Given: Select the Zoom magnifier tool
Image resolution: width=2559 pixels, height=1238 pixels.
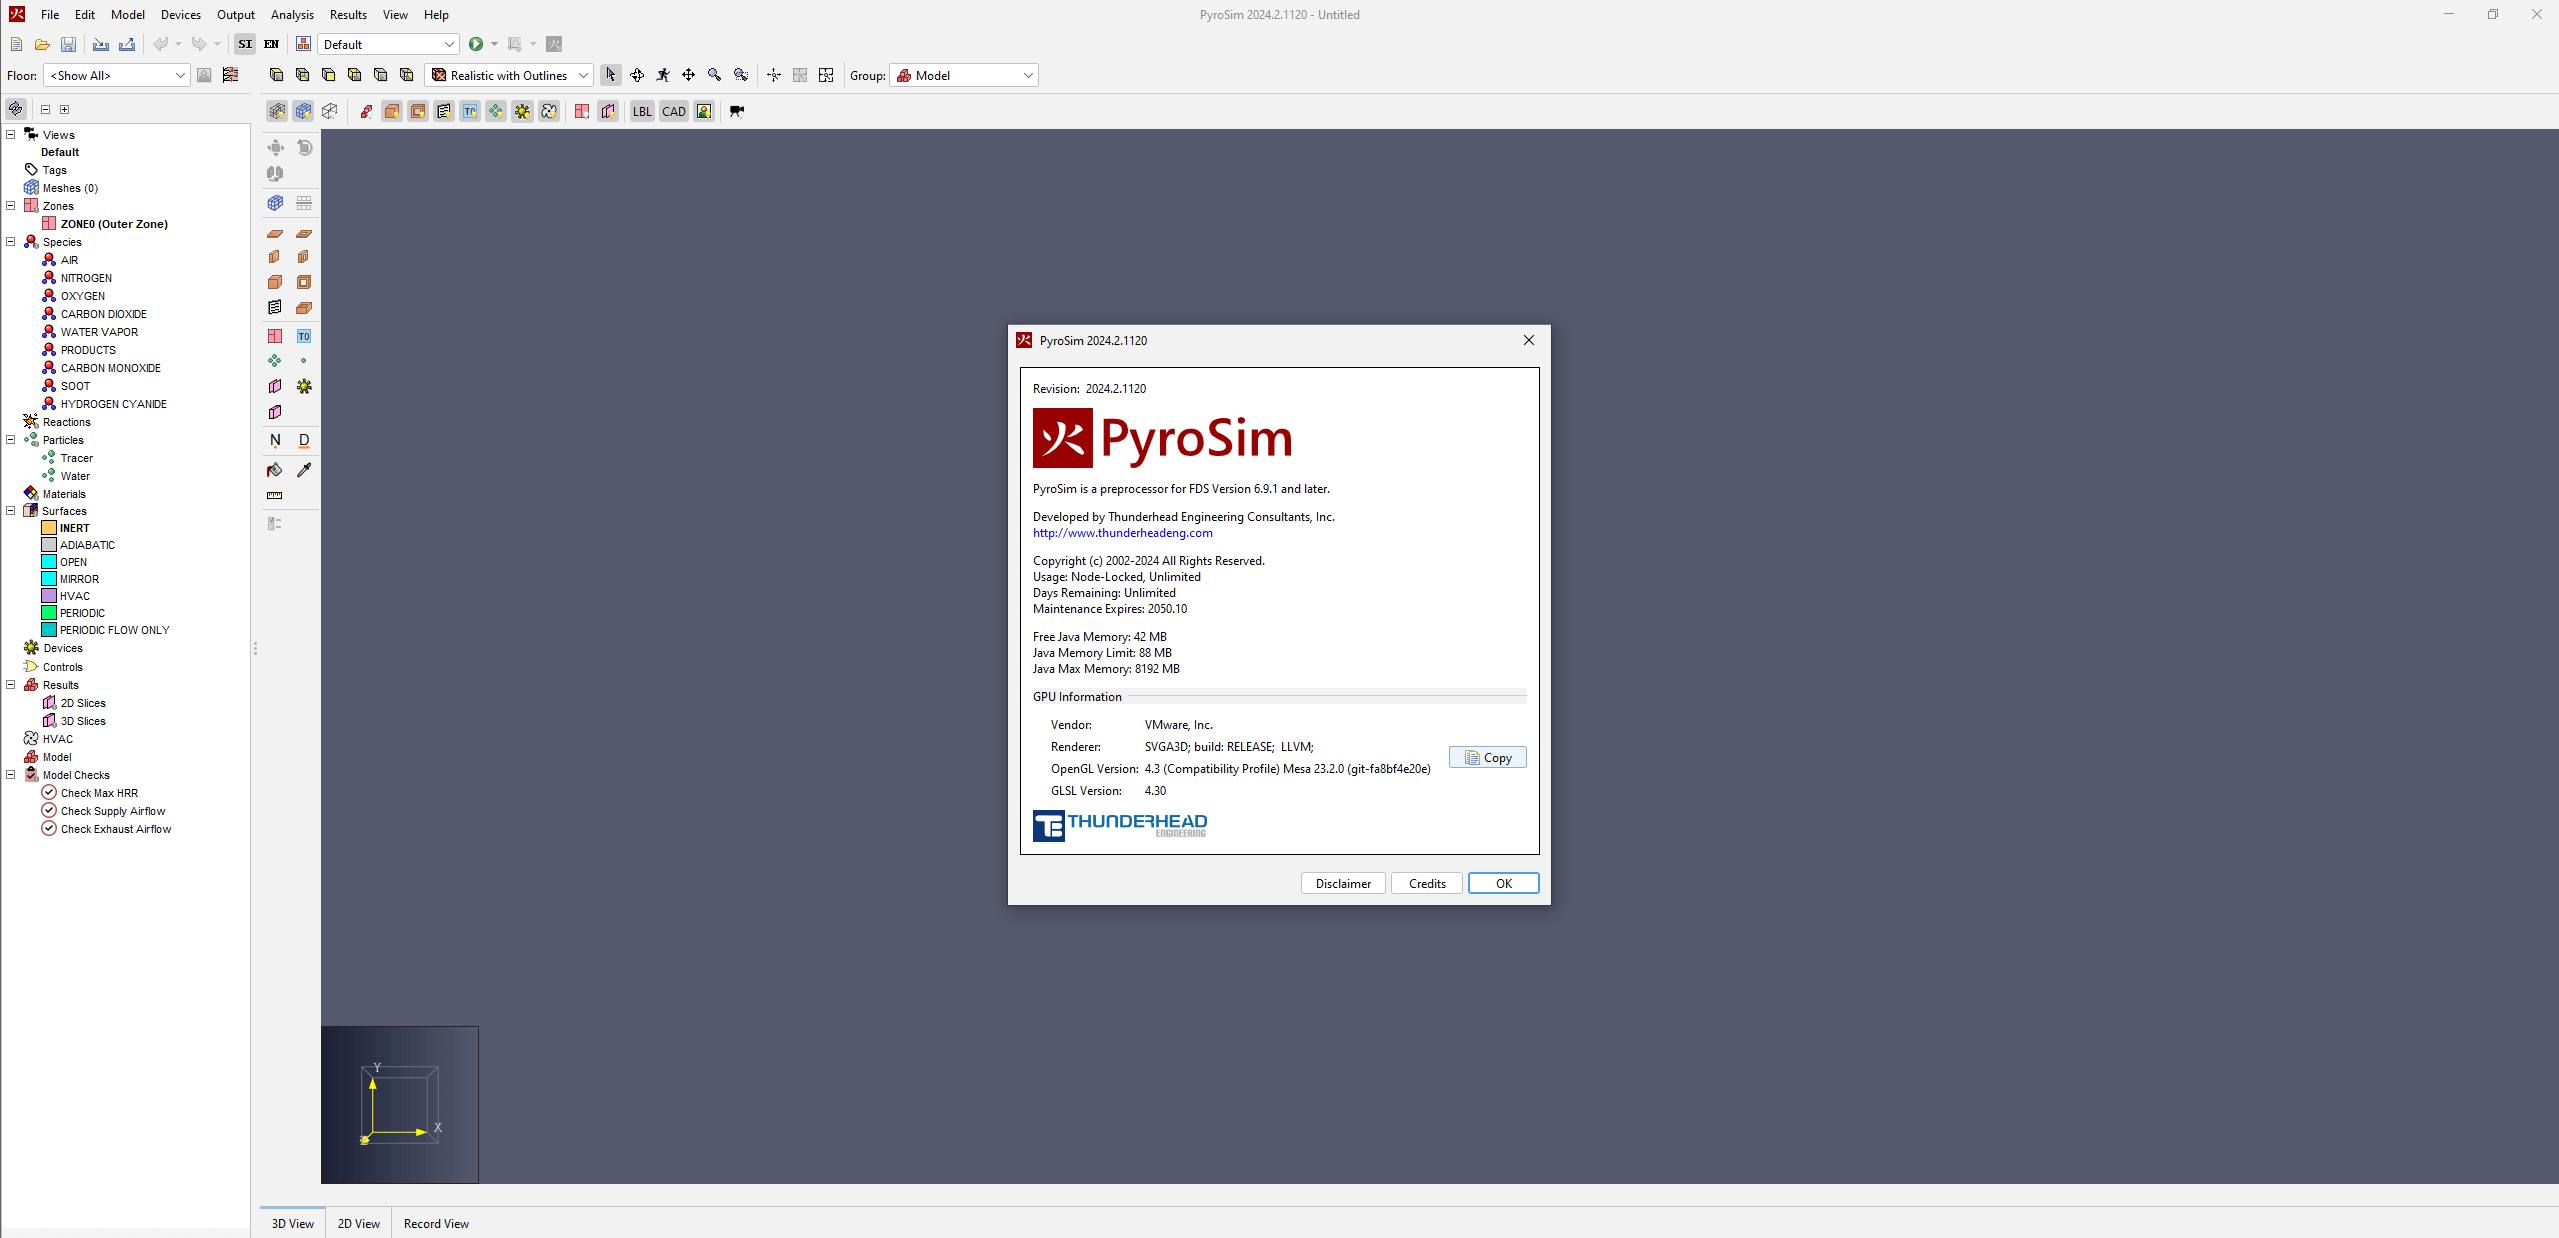Looking at the screenshot, I should pos(715,75).
